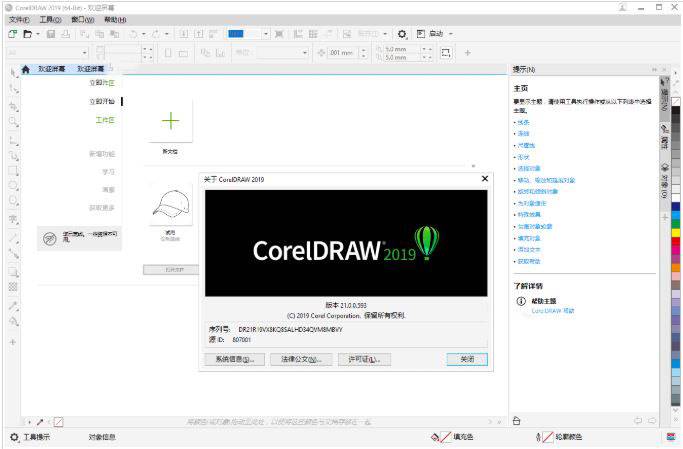Select the Drop Shadow tool in the toolbox
Screen dimensions: 683x449
pos(13,272)
